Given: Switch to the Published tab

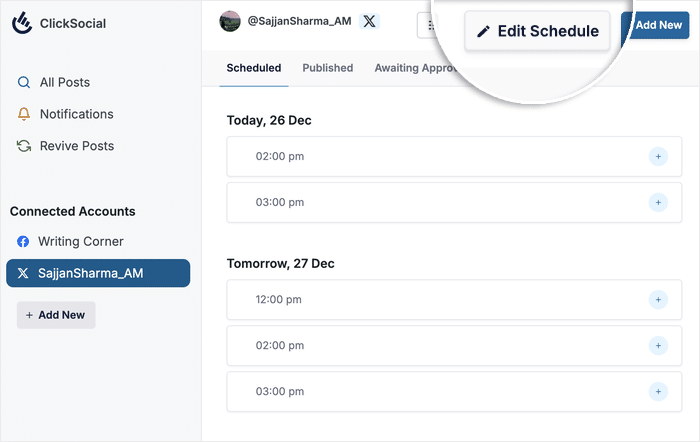Looking at the screenshot, I should point(328,68).
